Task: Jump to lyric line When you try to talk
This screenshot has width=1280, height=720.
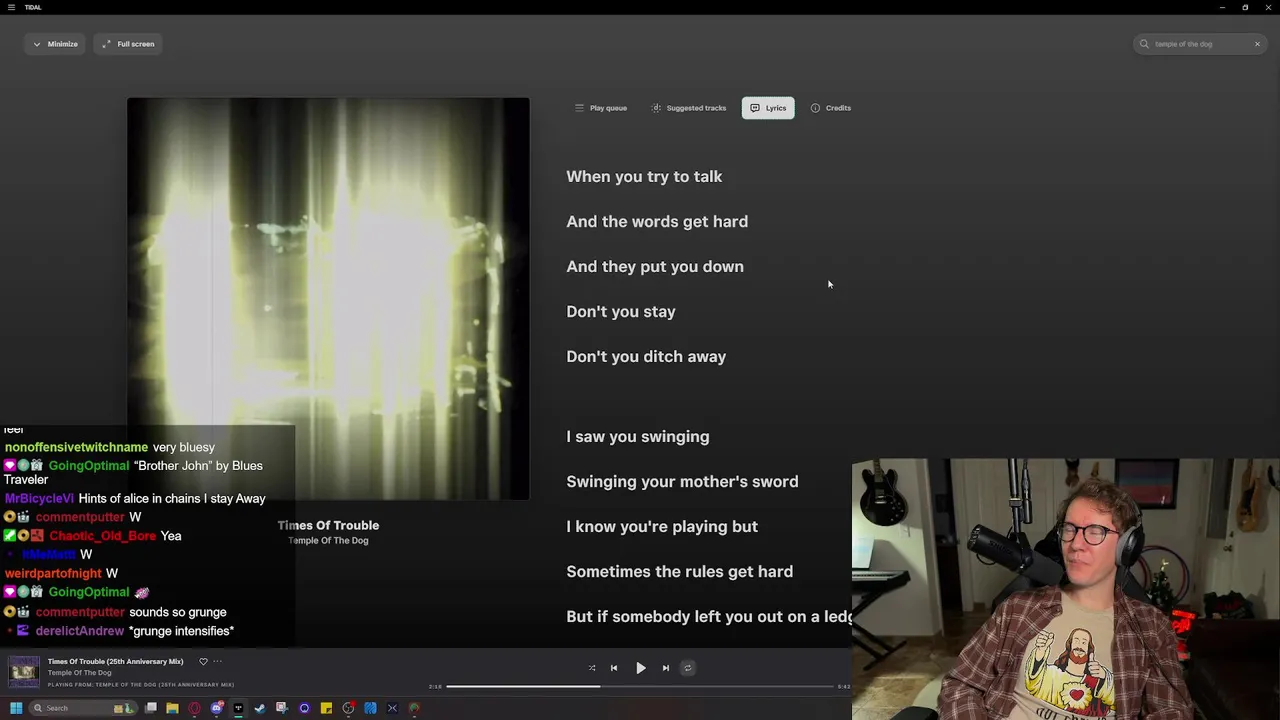Action: (644, 177)
